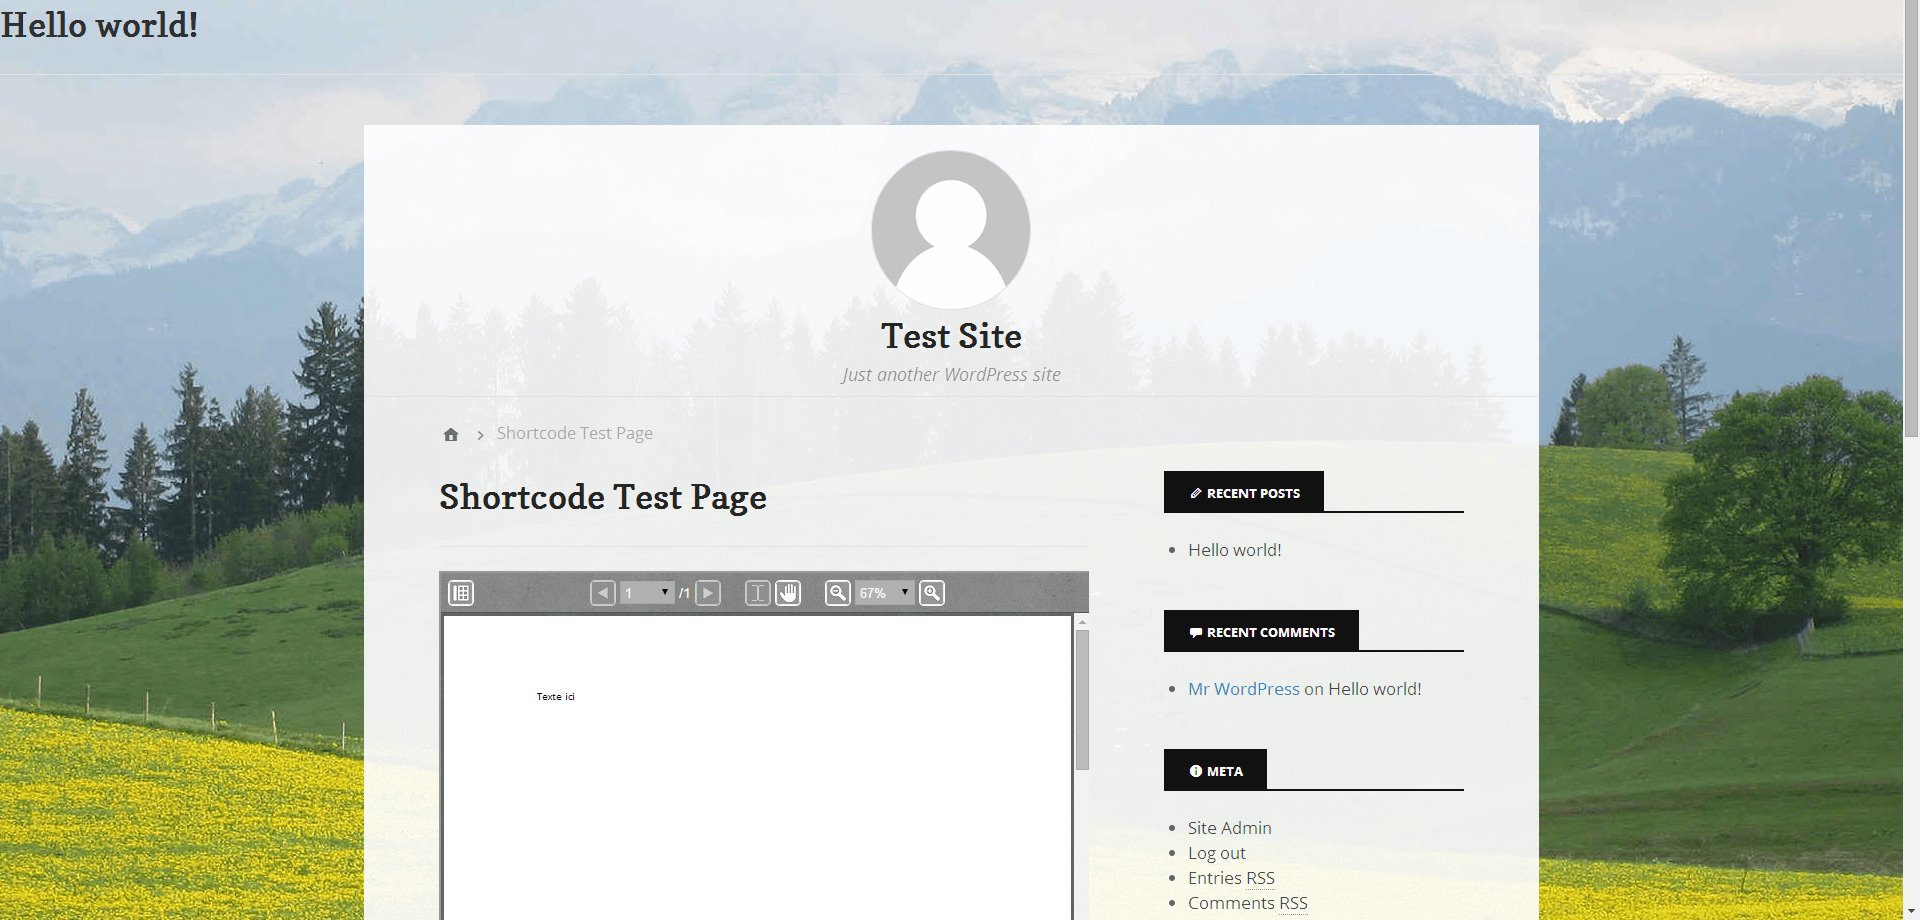Click the browser page scrollbar thumb
Viewport: 1920px width, 920px height.
click(x=1911, y=220)
